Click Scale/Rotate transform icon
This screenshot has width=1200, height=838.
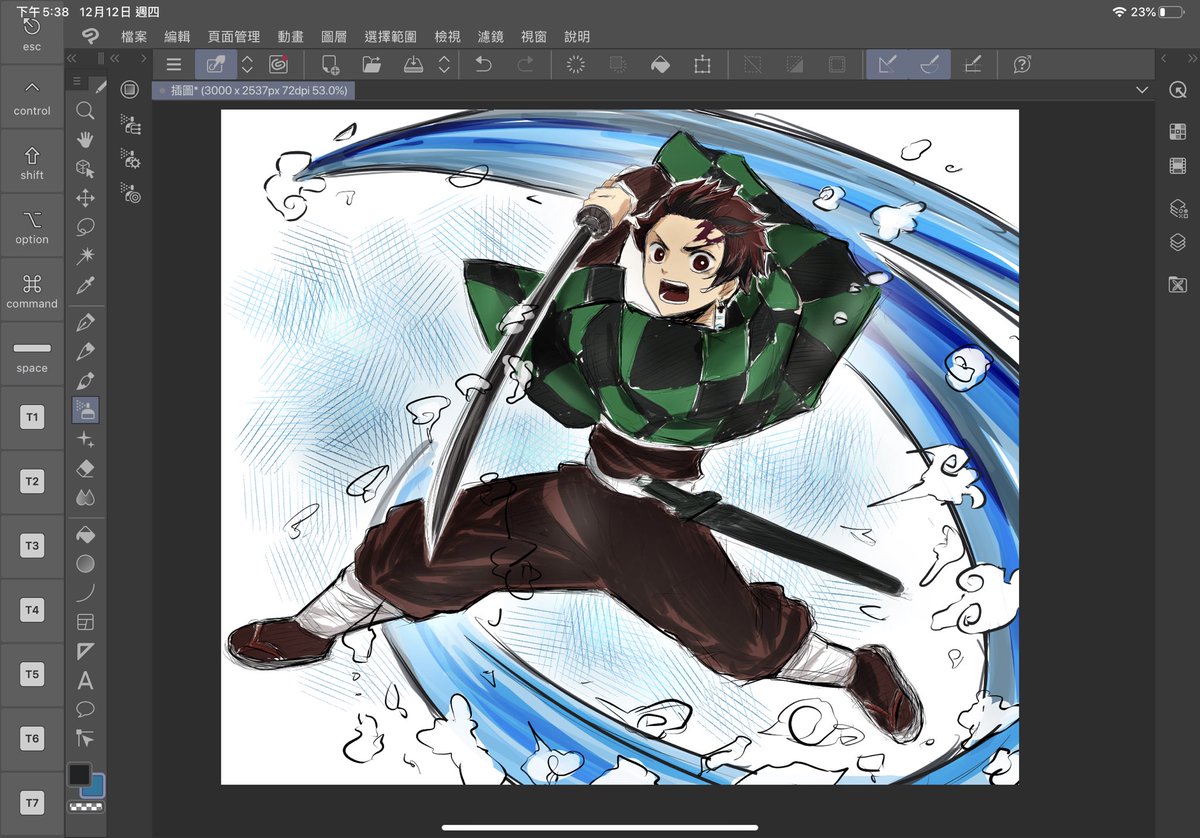[702, 64]
